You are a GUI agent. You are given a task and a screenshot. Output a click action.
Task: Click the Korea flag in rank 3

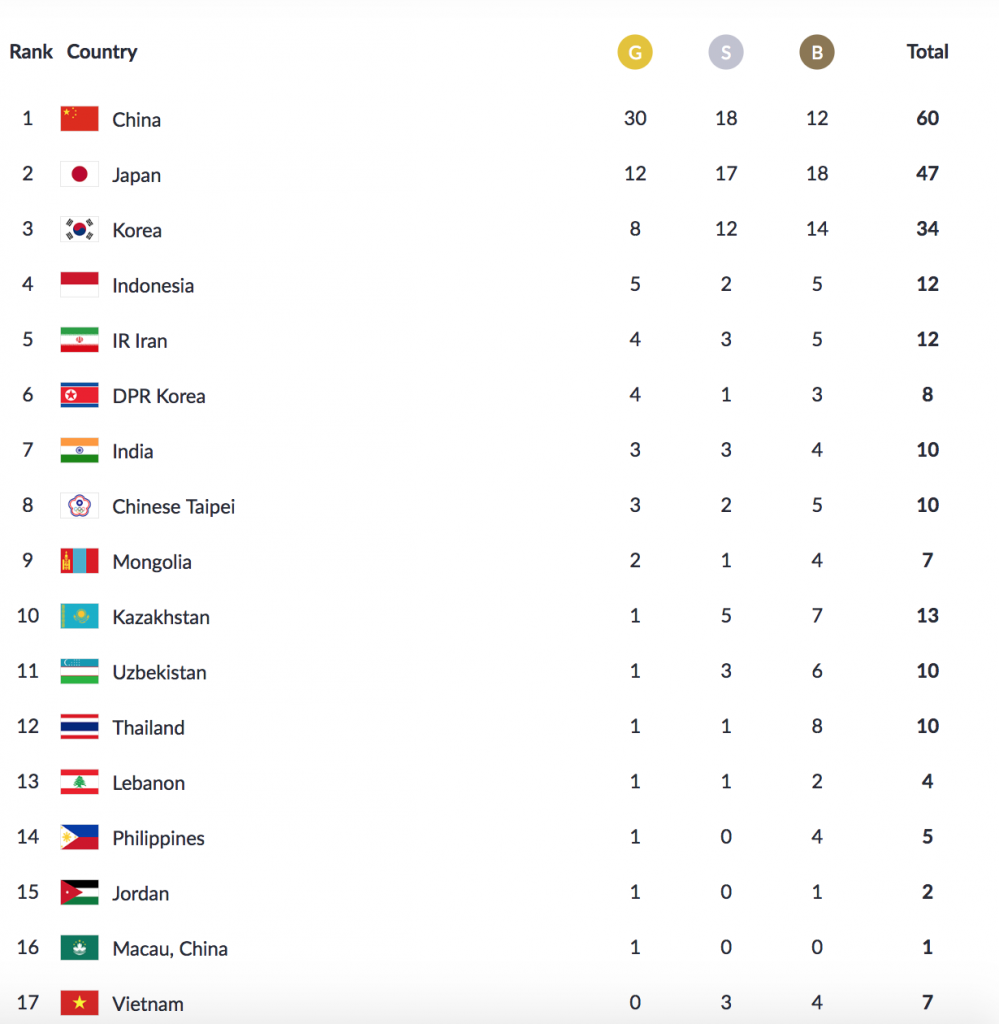point(79,230)
